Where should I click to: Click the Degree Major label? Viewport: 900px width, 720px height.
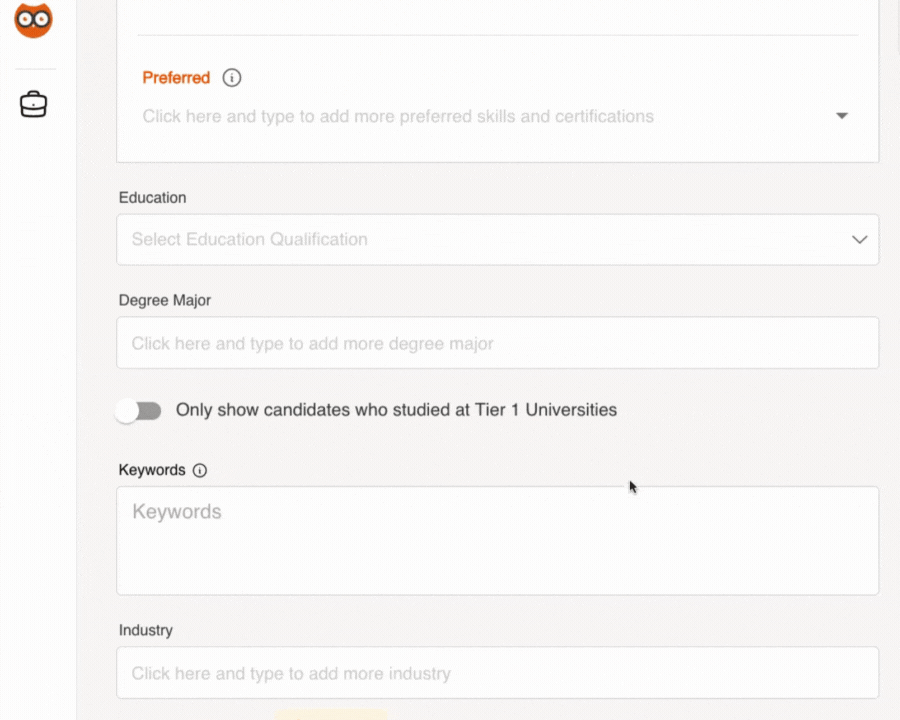point(164,300)
